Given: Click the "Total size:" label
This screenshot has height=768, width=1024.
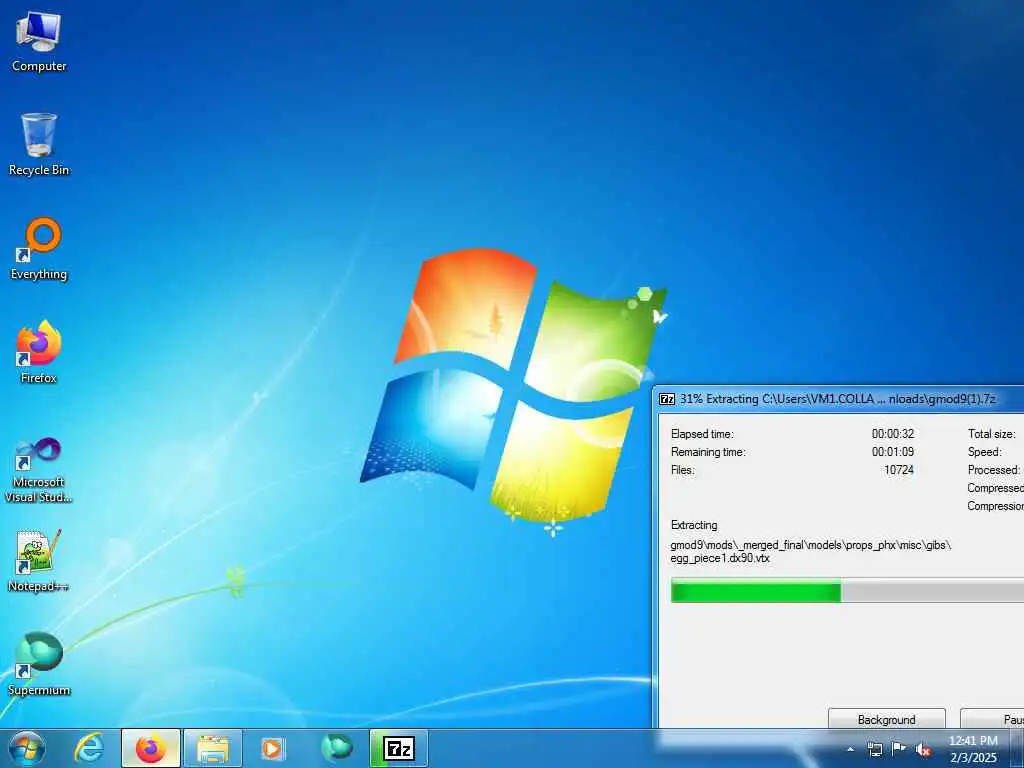Looking at the screenshot, I should pyautogui.click(x=991, y=434).
